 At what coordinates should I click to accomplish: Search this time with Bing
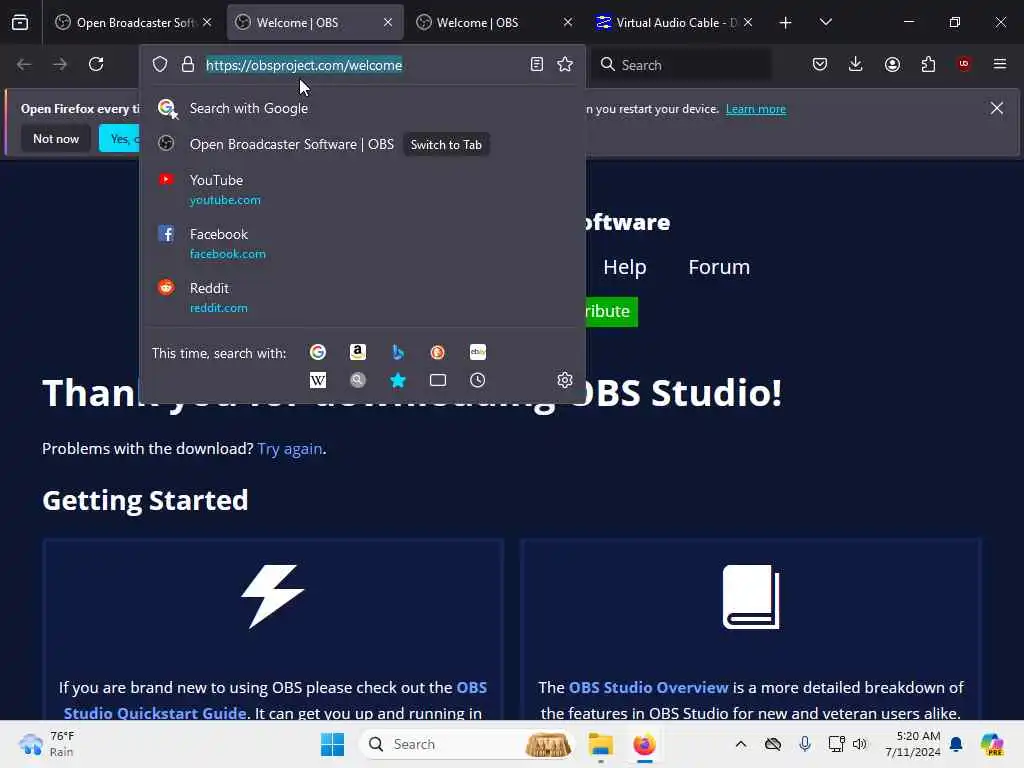pos(398,353)
